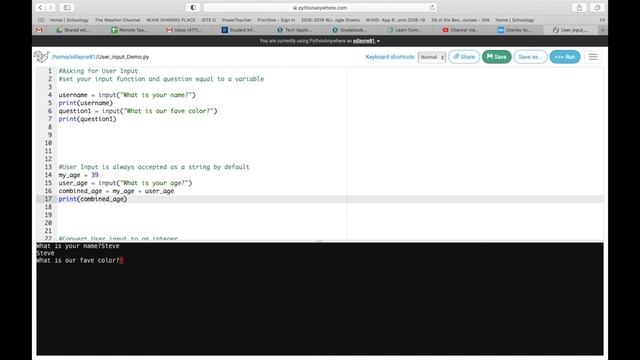
Task: Open the Keyboard shortcuts link
Action: (x=390, y=57)
